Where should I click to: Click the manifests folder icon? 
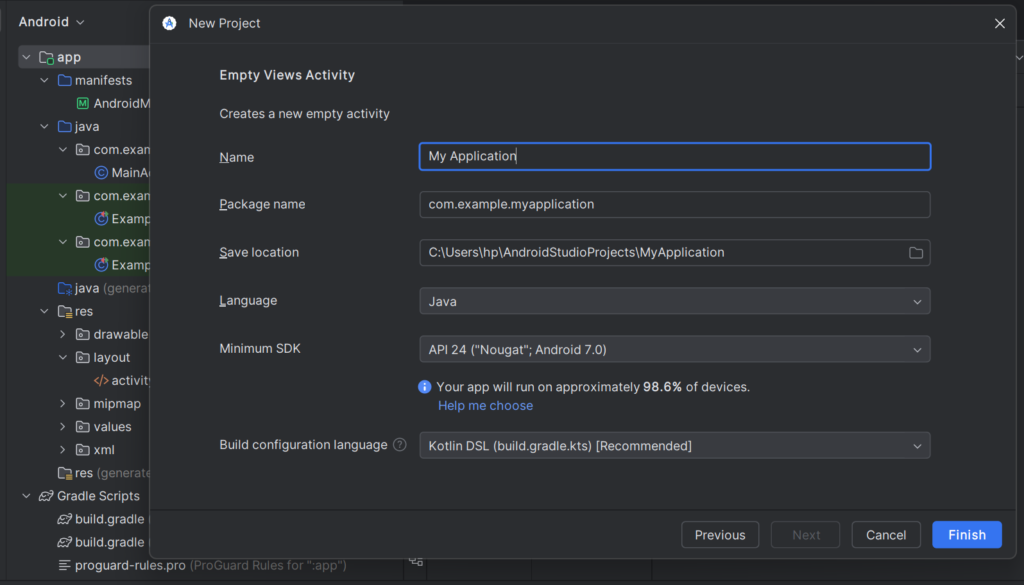(x=64, y=80)
